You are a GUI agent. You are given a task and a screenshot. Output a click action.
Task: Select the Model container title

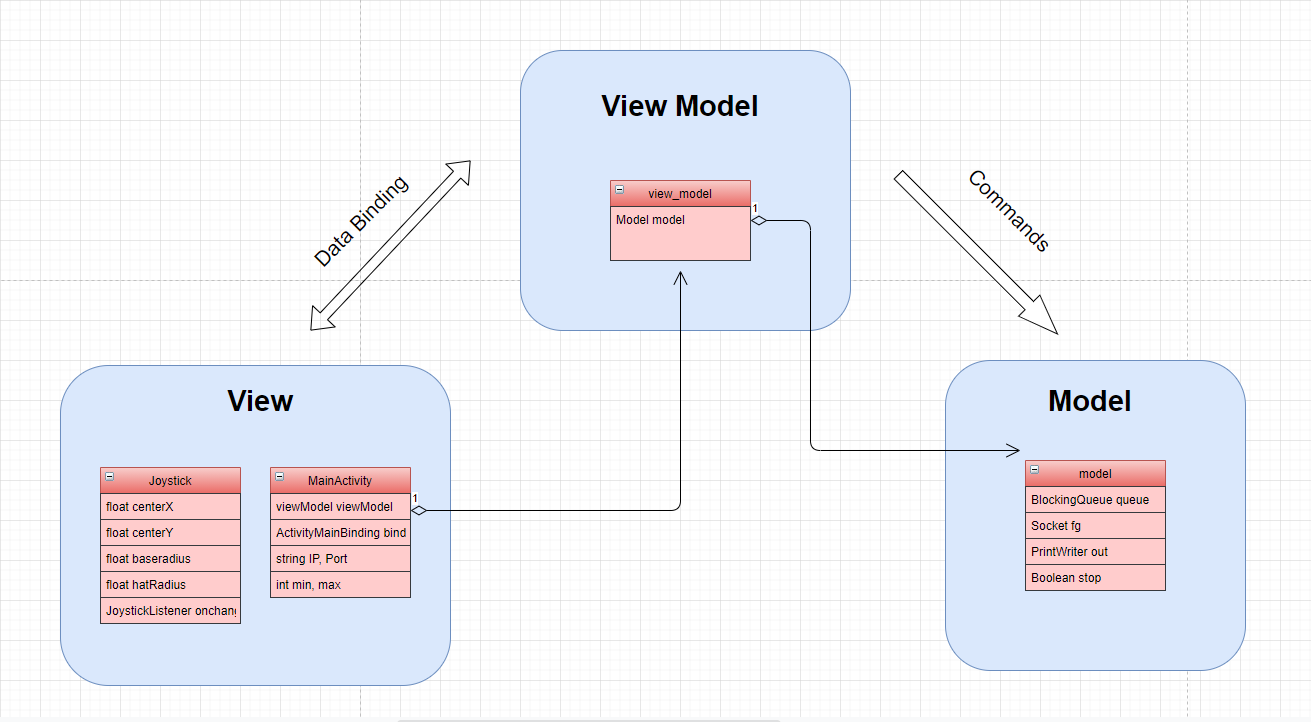click(x=1088, y=401)
